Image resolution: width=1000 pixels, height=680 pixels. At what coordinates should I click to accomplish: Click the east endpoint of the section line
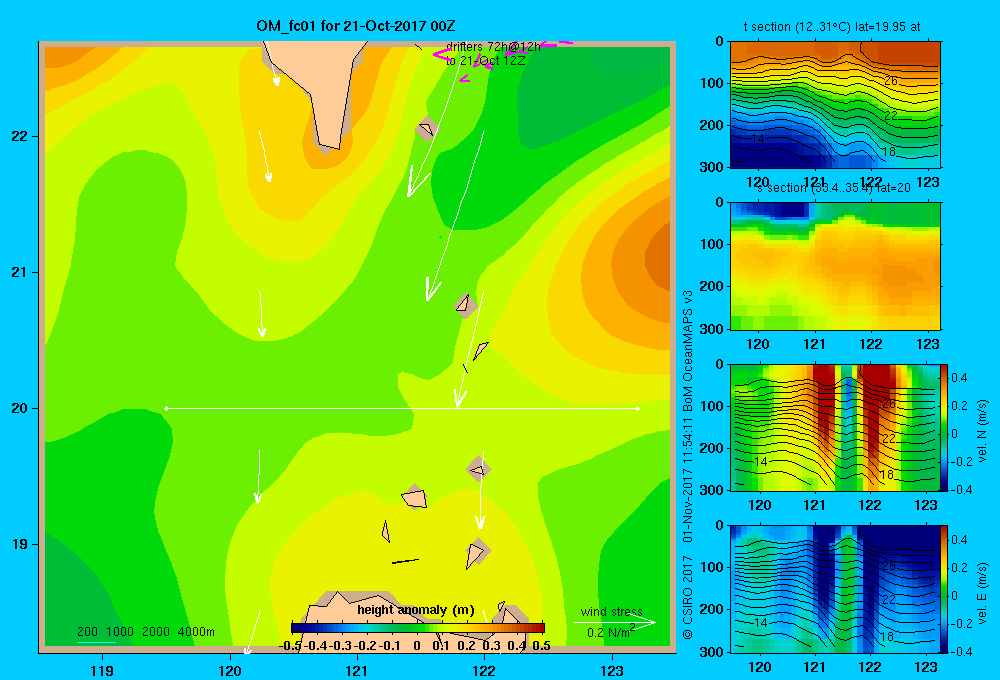638,408
